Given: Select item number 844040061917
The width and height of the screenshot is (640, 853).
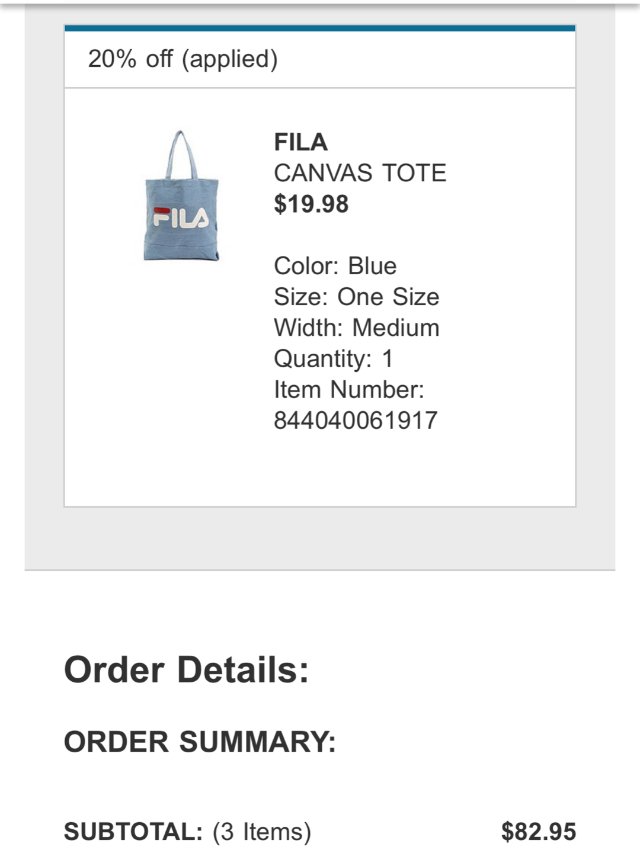Looking at the screenshot, I should click(356, 421).
